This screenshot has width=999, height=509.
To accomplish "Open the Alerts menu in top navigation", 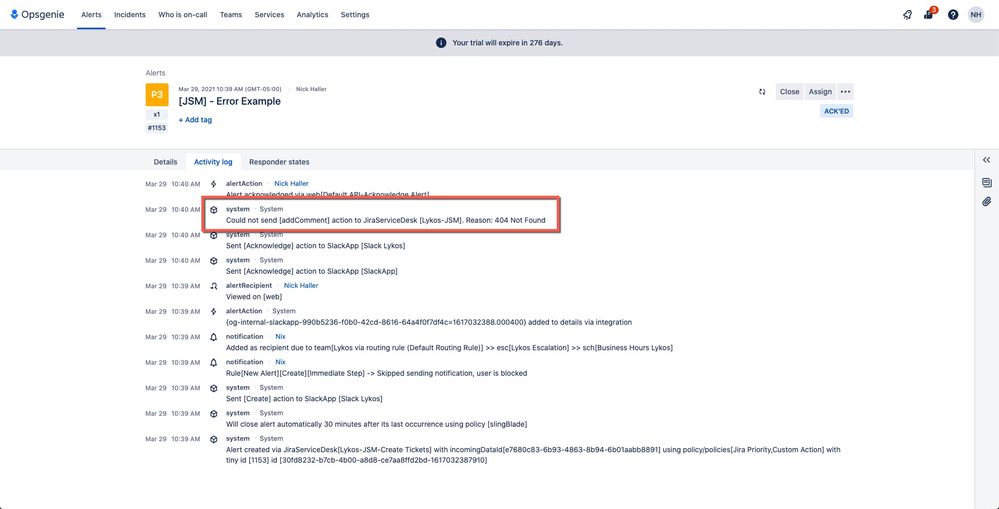I will pyautogui.click(x=91, y=15).
